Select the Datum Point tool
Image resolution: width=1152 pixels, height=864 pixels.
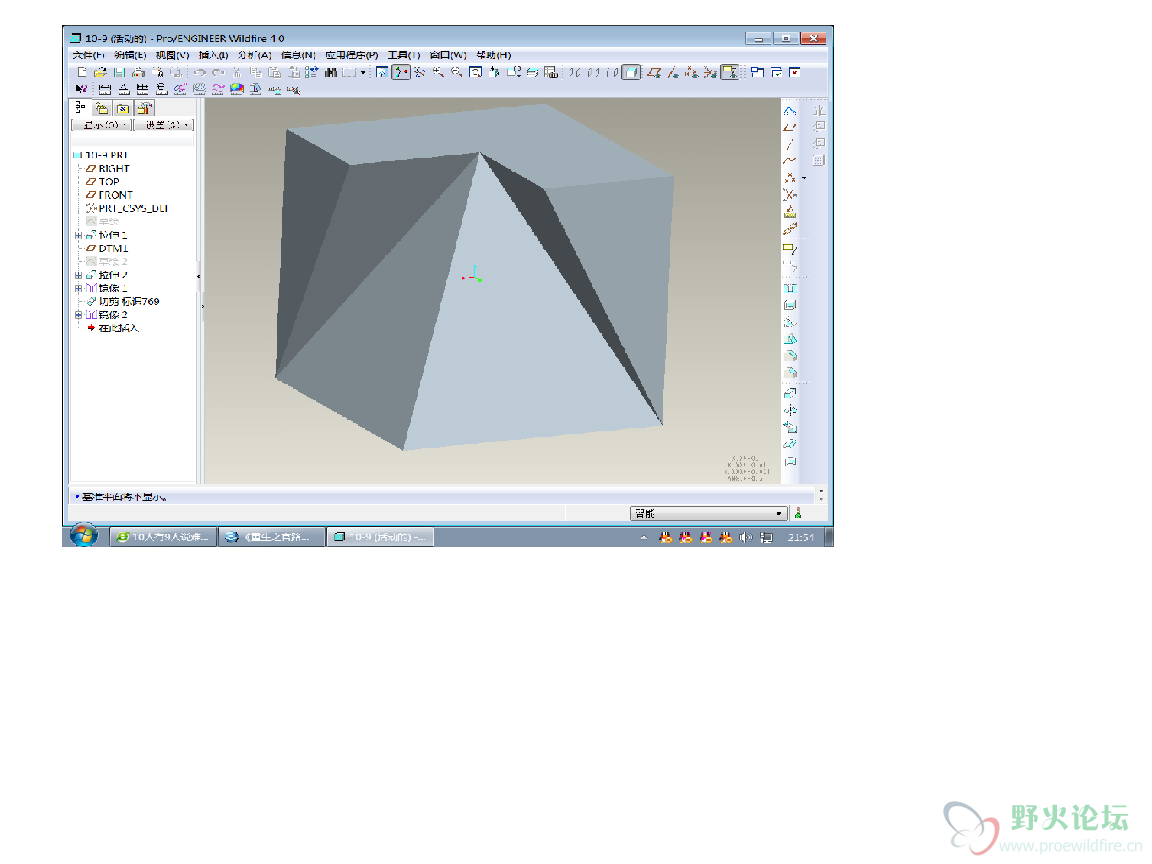pos(790,178)
